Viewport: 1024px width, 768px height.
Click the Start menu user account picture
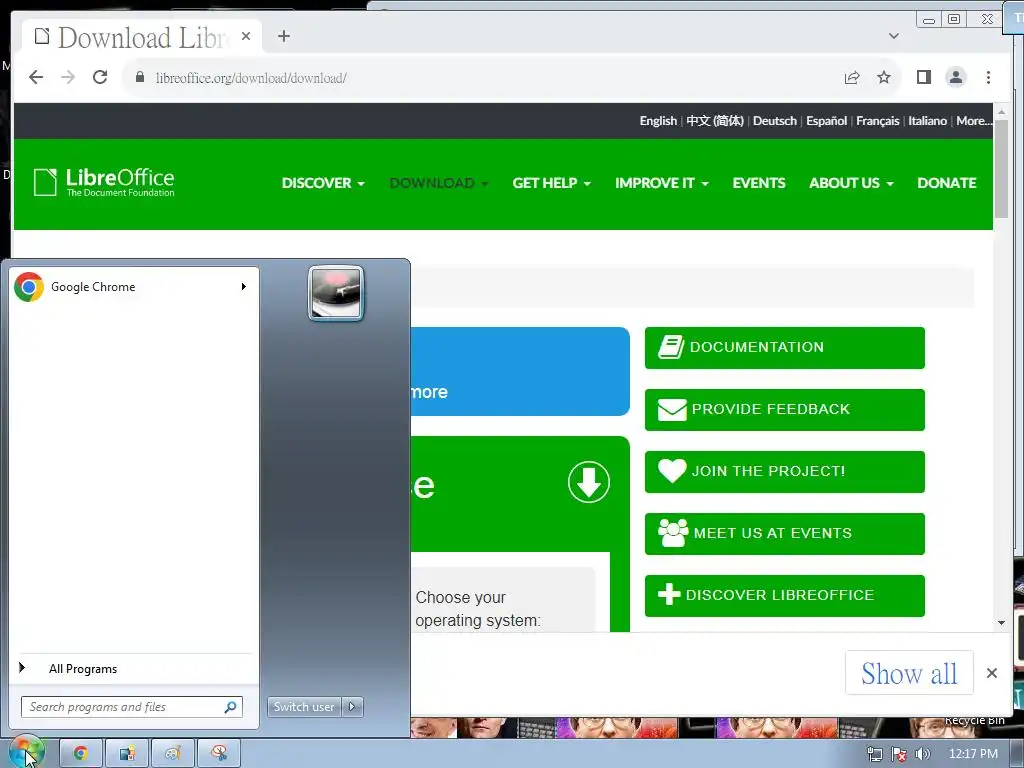(336, 293)
